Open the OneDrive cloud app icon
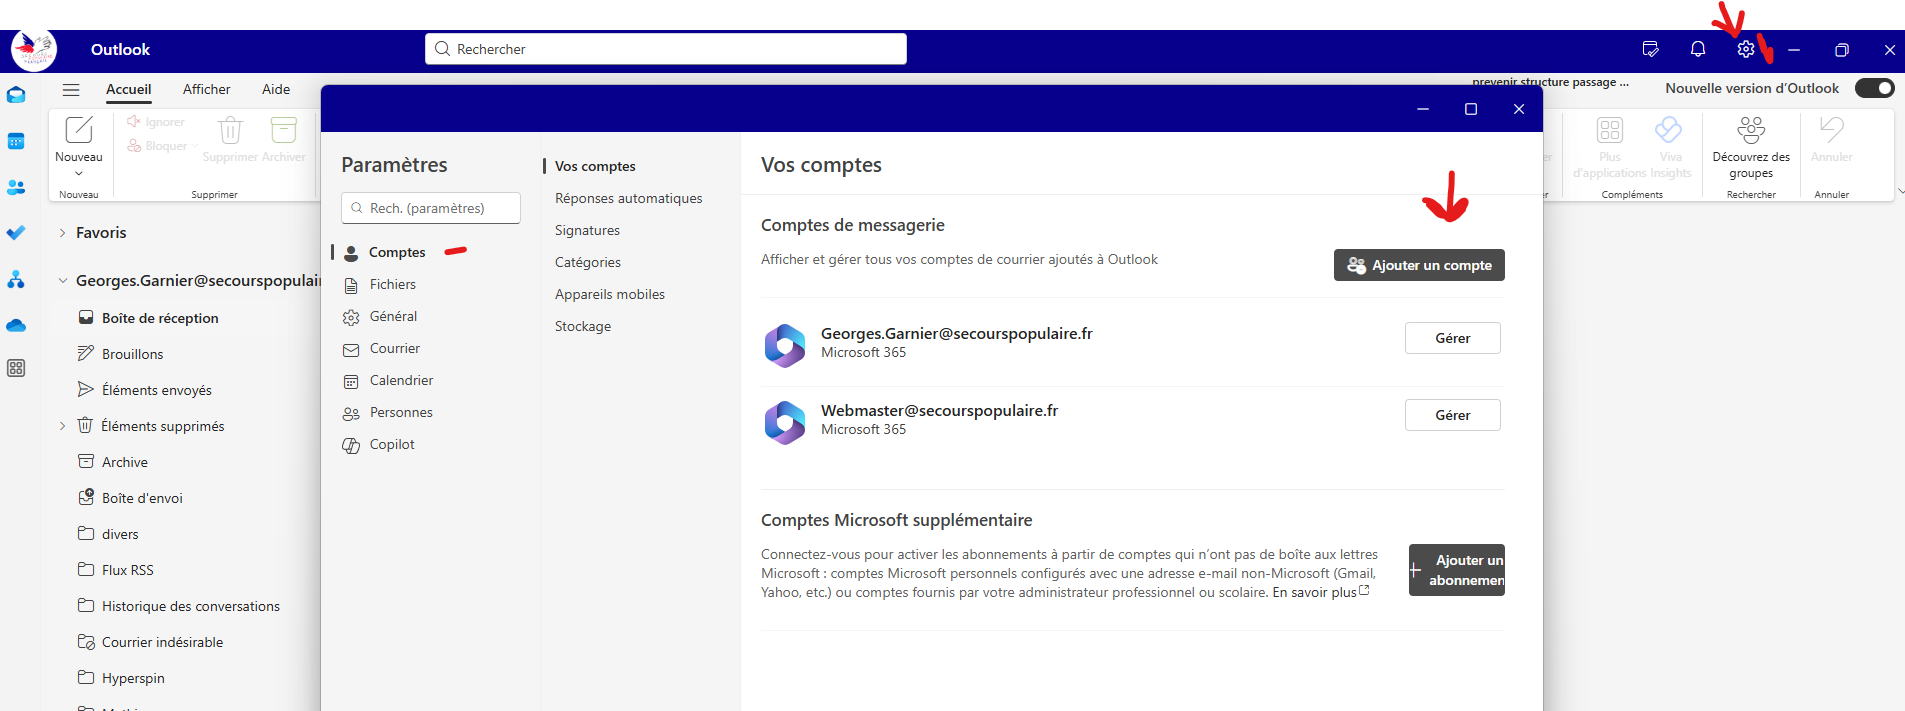The height and width of the screenshot is (711, 1905). [16, 325]
